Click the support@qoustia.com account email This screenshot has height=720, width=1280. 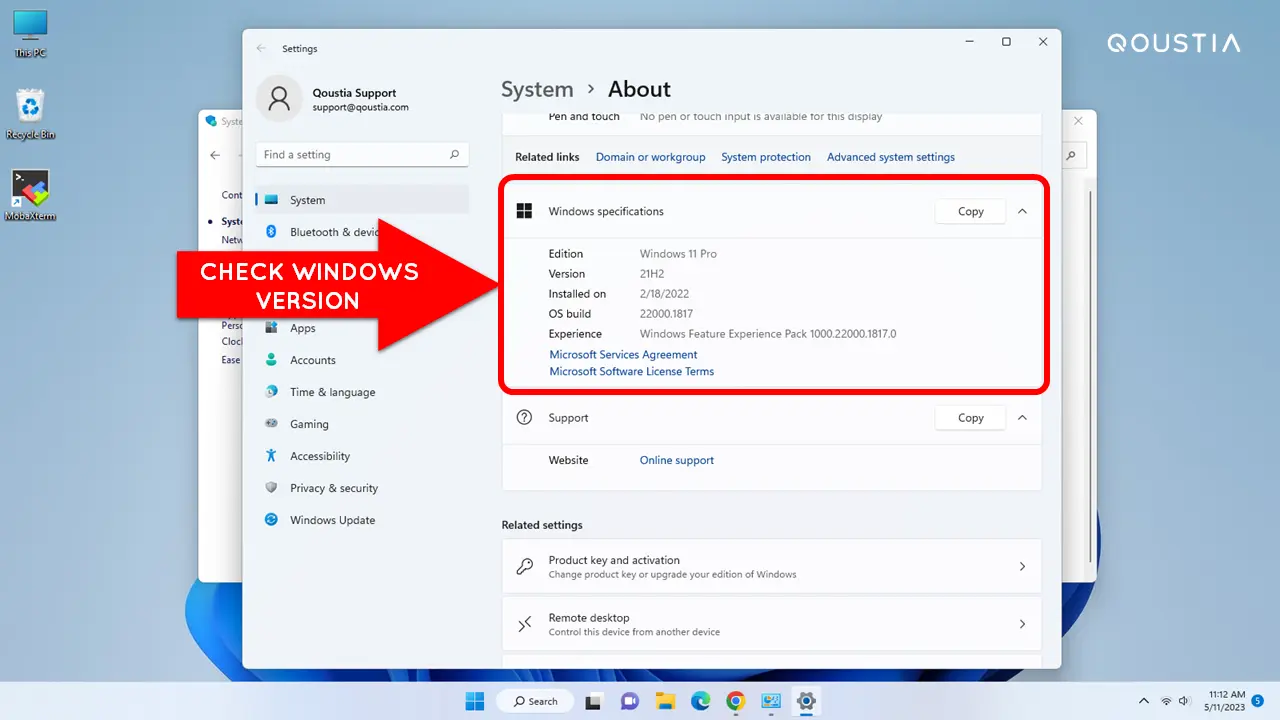[360, 107]
